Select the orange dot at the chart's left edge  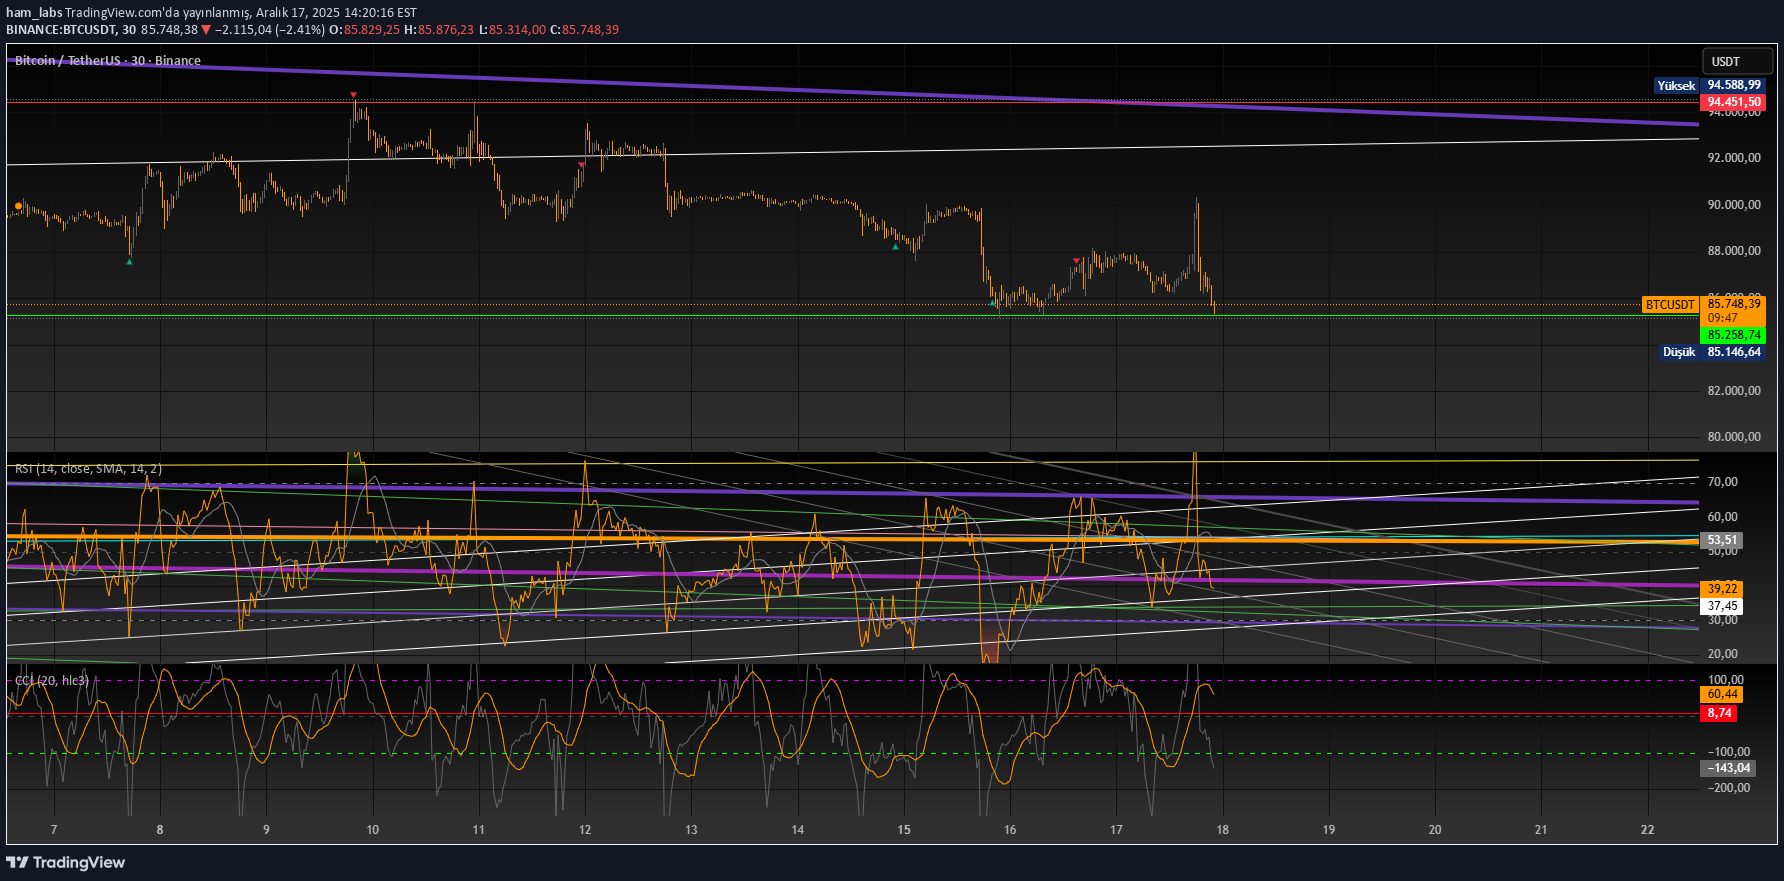point(18,206)
